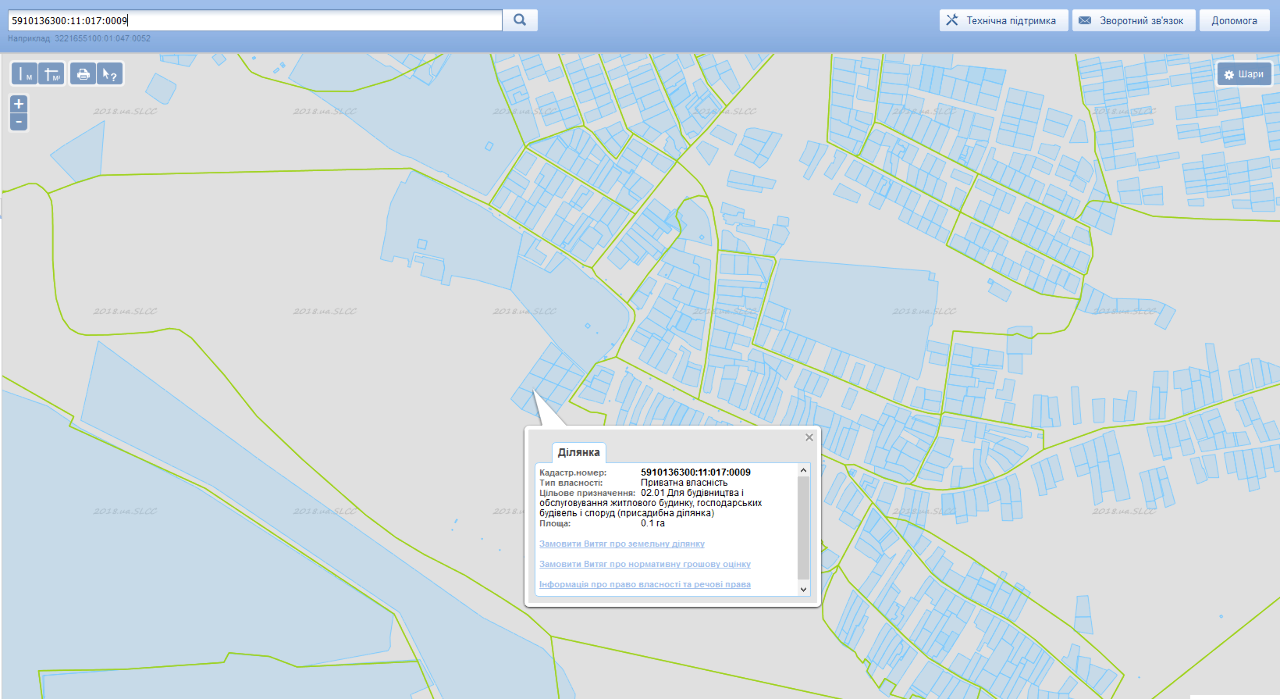Click the Приватна власність ownership value
The height and width of the screenshot is (699, 1280).
pyautogui.click(x=685, y=482)
